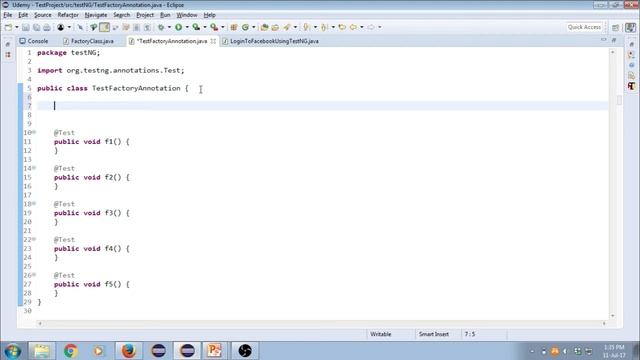Image resolution: width=640 pixels, height=360 pixels.
Task: Click the Search flashlight toolbar icon
Action: (x=287, y=27)
